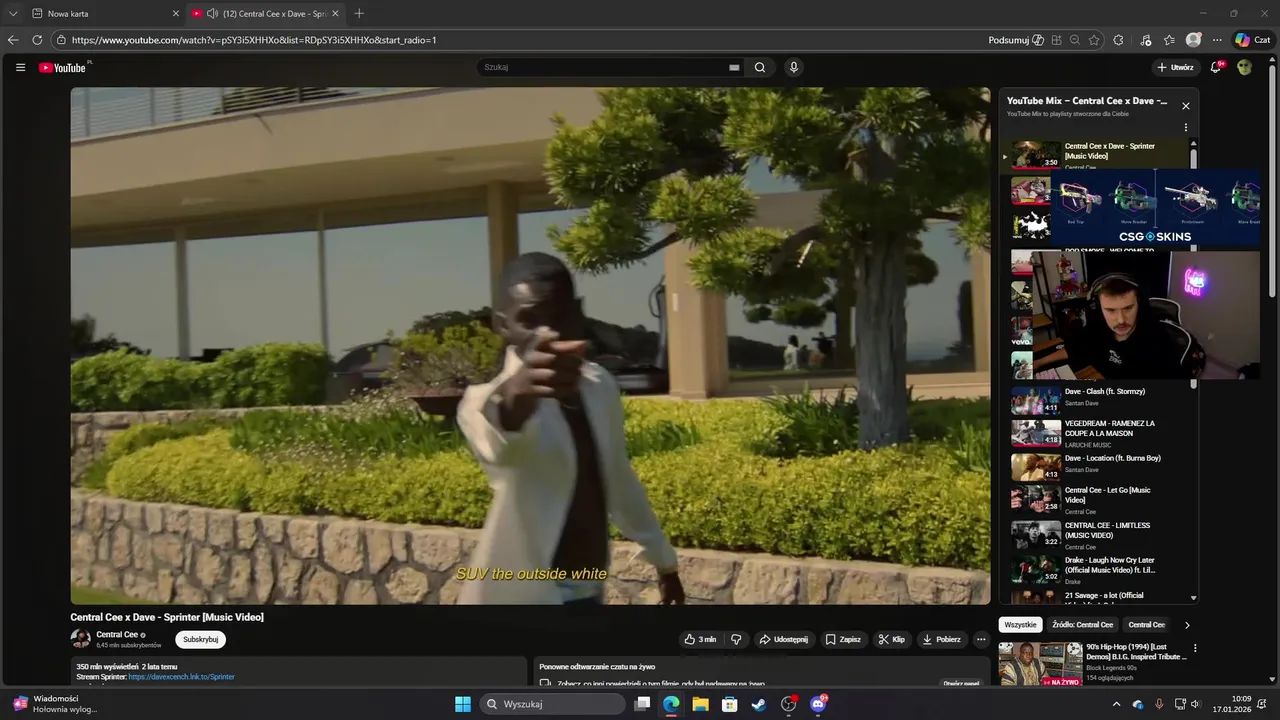Screen dimensions: 1280x720
Task: Open the Copilot Czat button
Action: tap(1252, 40)
